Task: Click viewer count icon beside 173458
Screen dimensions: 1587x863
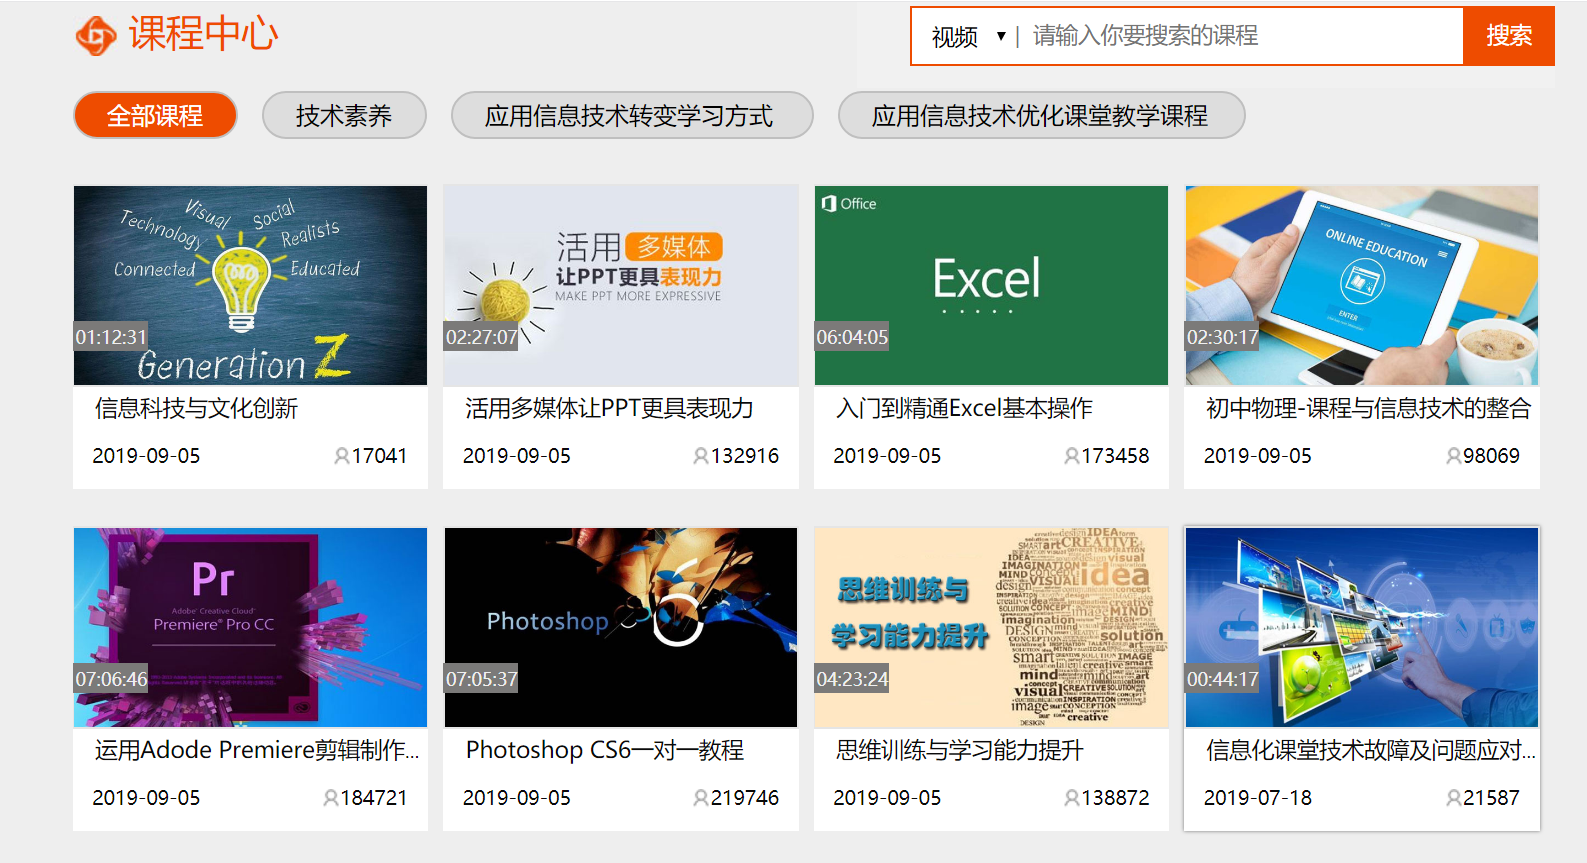Action: coord(1071,456)
